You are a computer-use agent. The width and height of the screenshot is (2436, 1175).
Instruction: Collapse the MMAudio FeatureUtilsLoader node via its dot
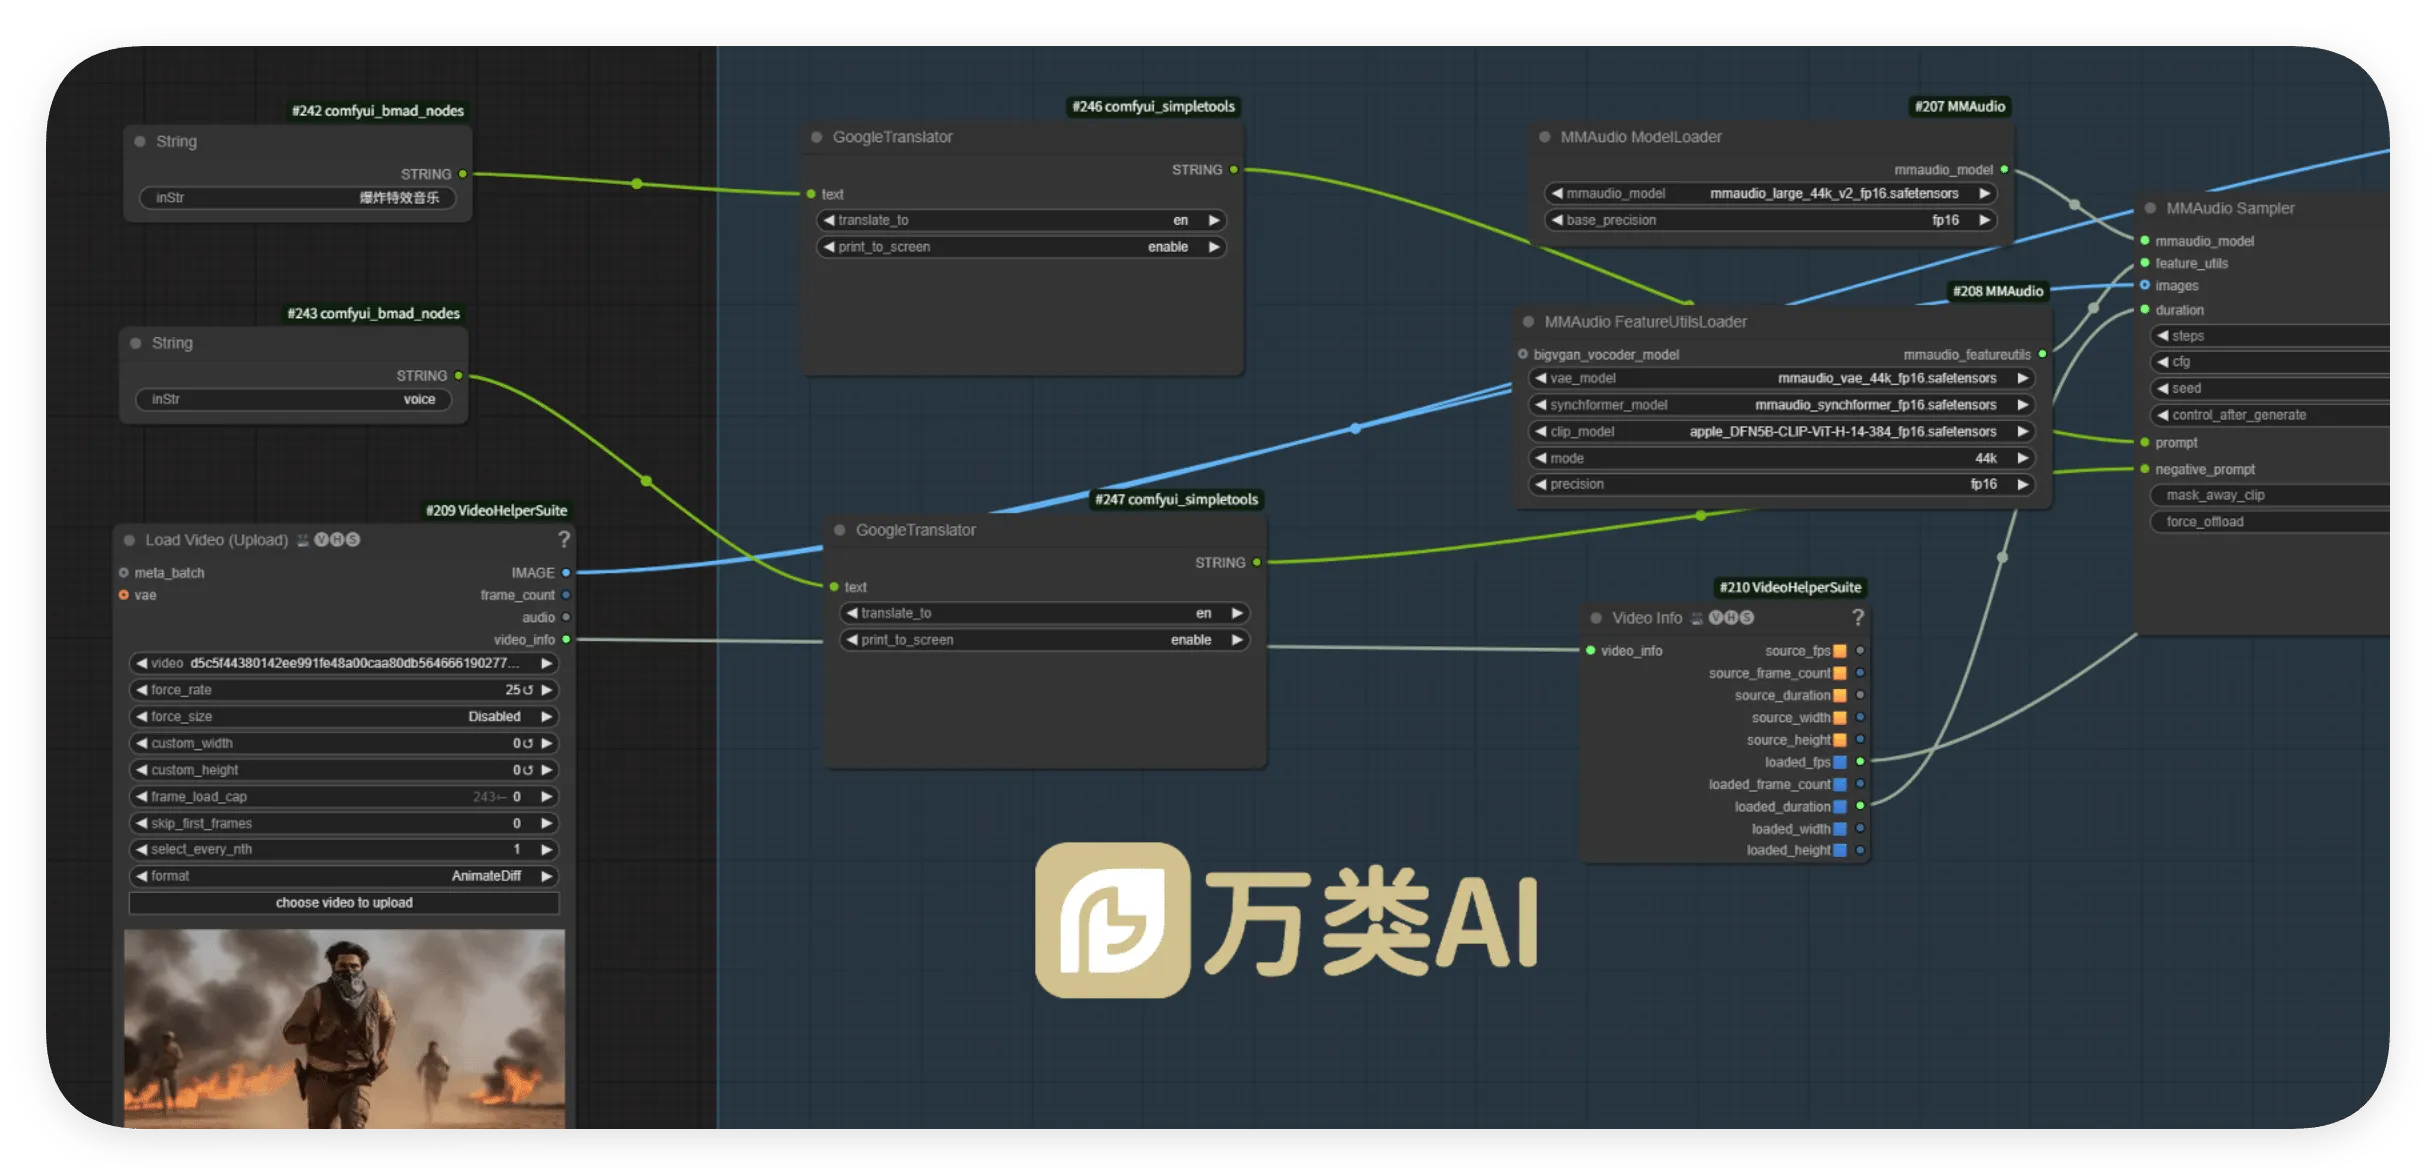click(x=1529, y=322)
